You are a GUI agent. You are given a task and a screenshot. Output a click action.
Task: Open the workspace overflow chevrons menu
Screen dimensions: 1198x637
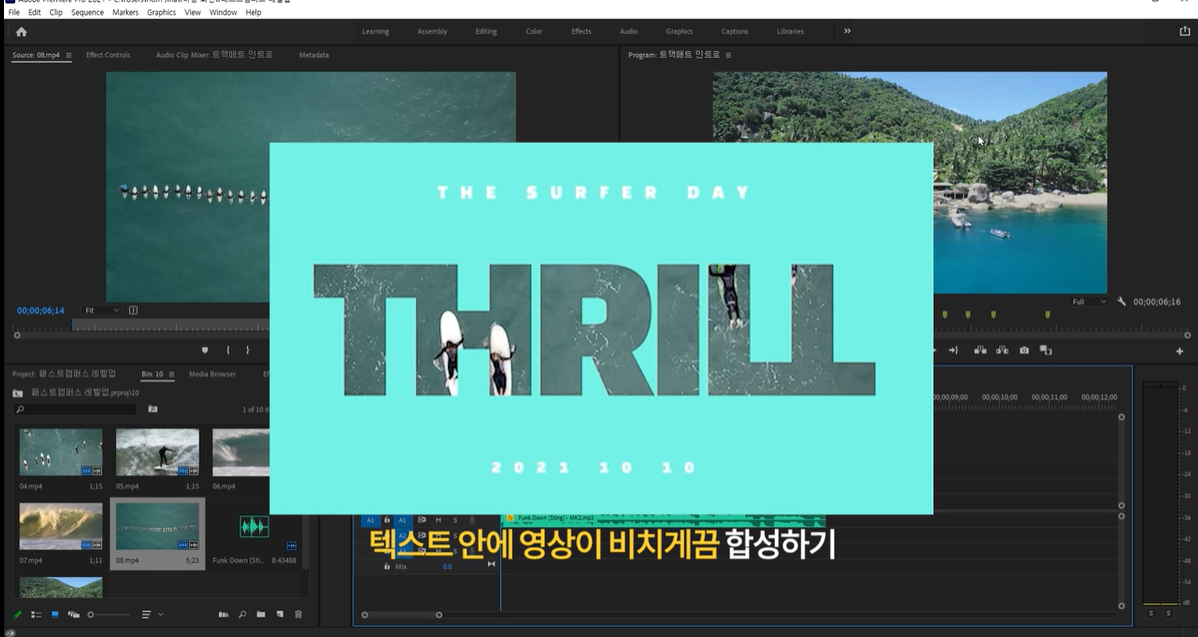point(847,31)
